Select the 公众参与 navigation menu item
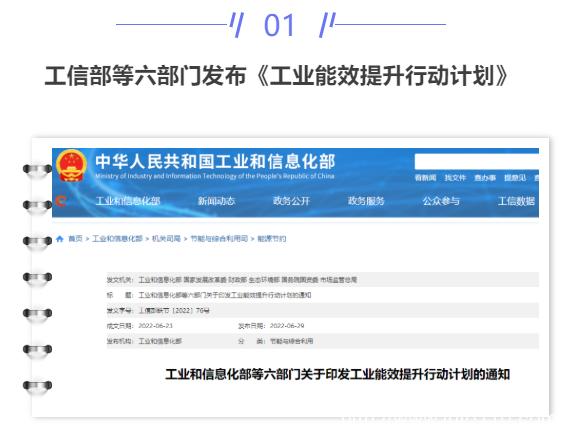 coord(441,201)
